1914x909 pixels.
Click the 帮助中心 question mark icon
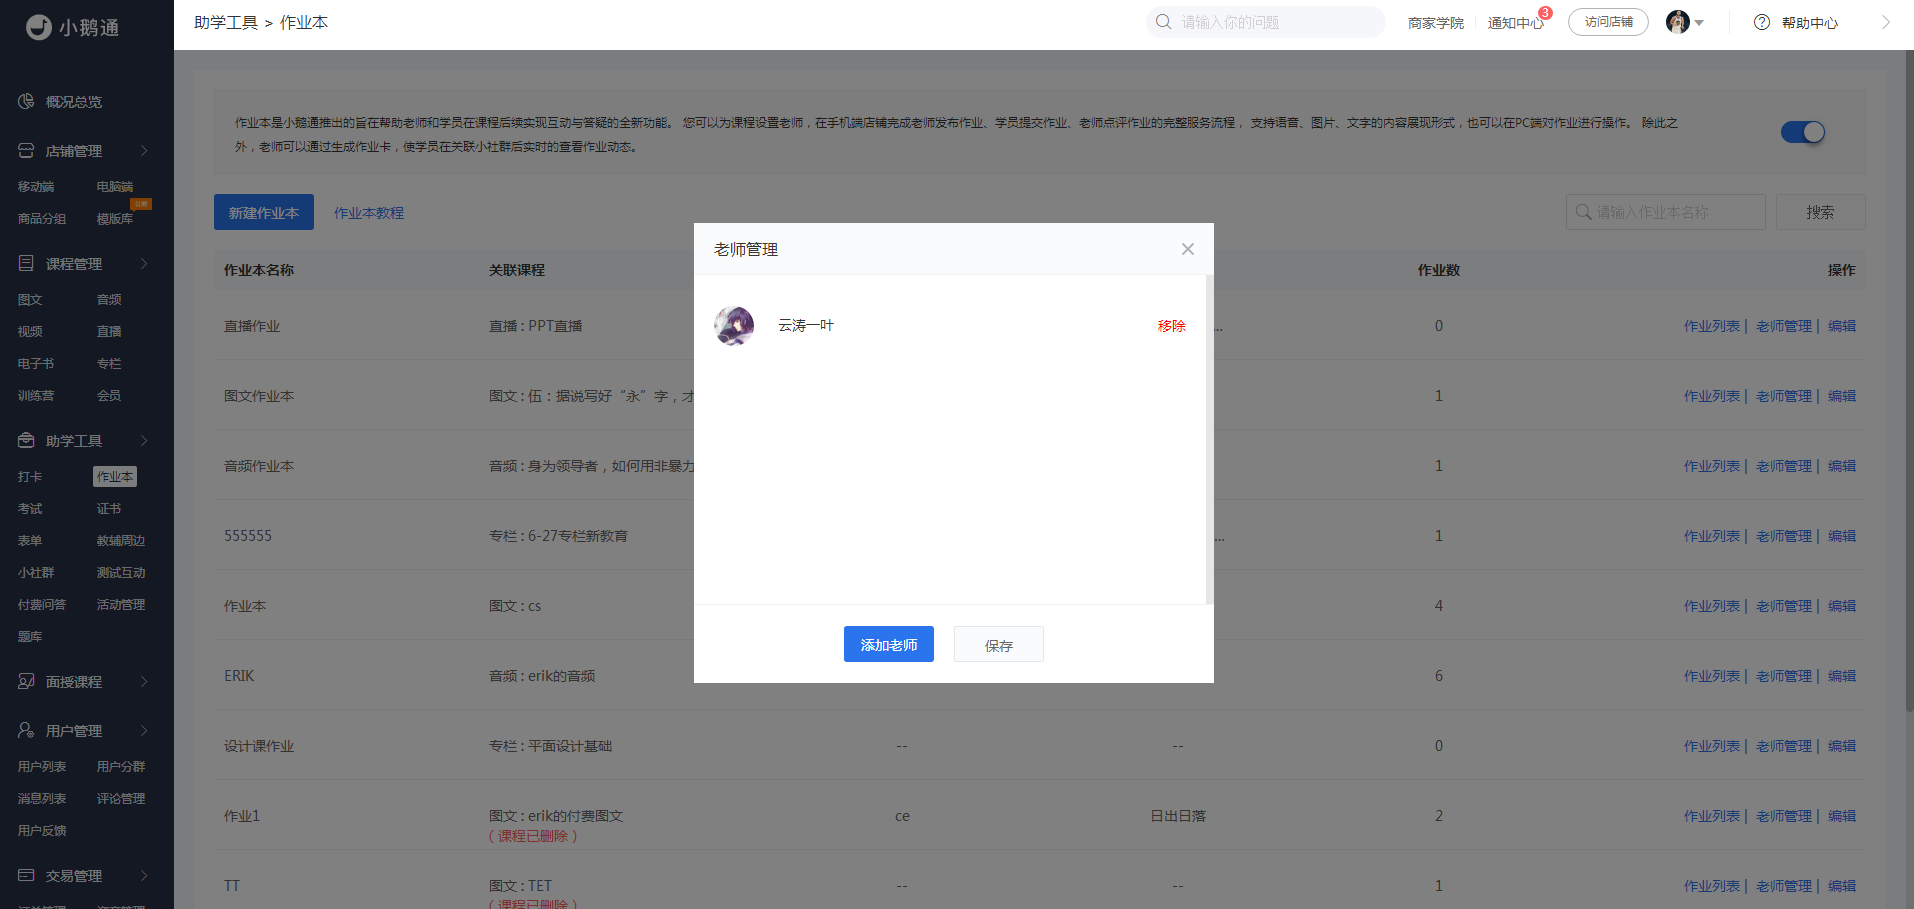tap(1762, 22)
